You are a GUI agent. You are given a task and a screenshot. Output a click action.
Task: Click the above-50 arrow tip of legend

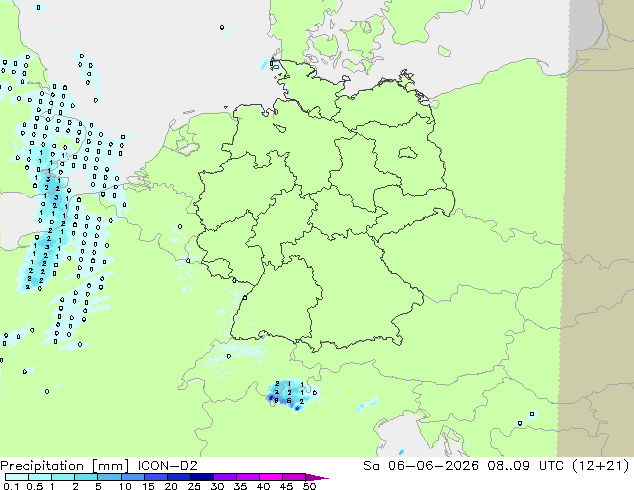(317, 477)
